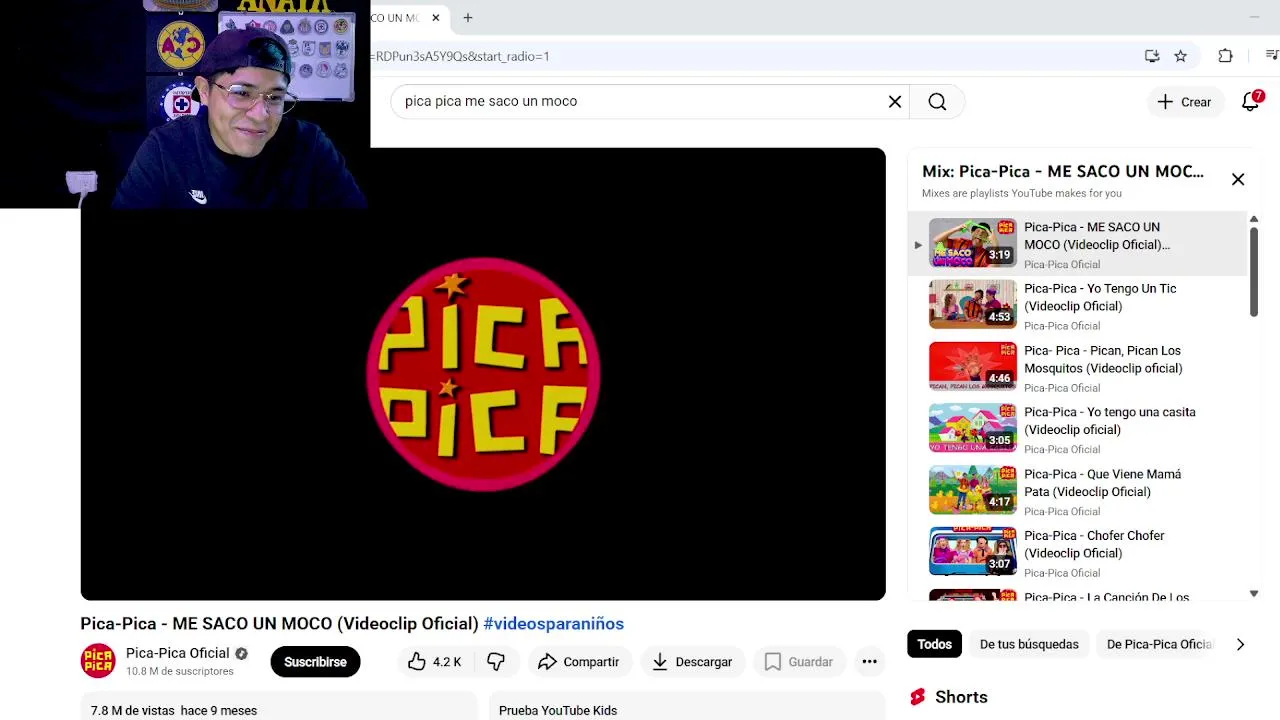Play ME SACO UN MOCO playlist thumbnail
This screenshot has width=1280, height=720.
click(x=973, y=243)
